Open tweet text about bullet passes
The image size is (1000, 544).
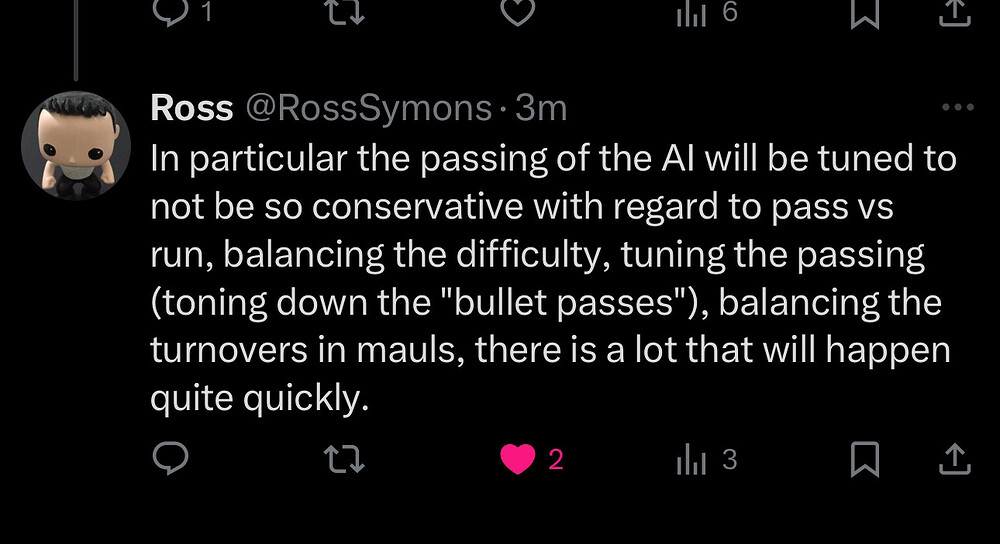[553, 278]
